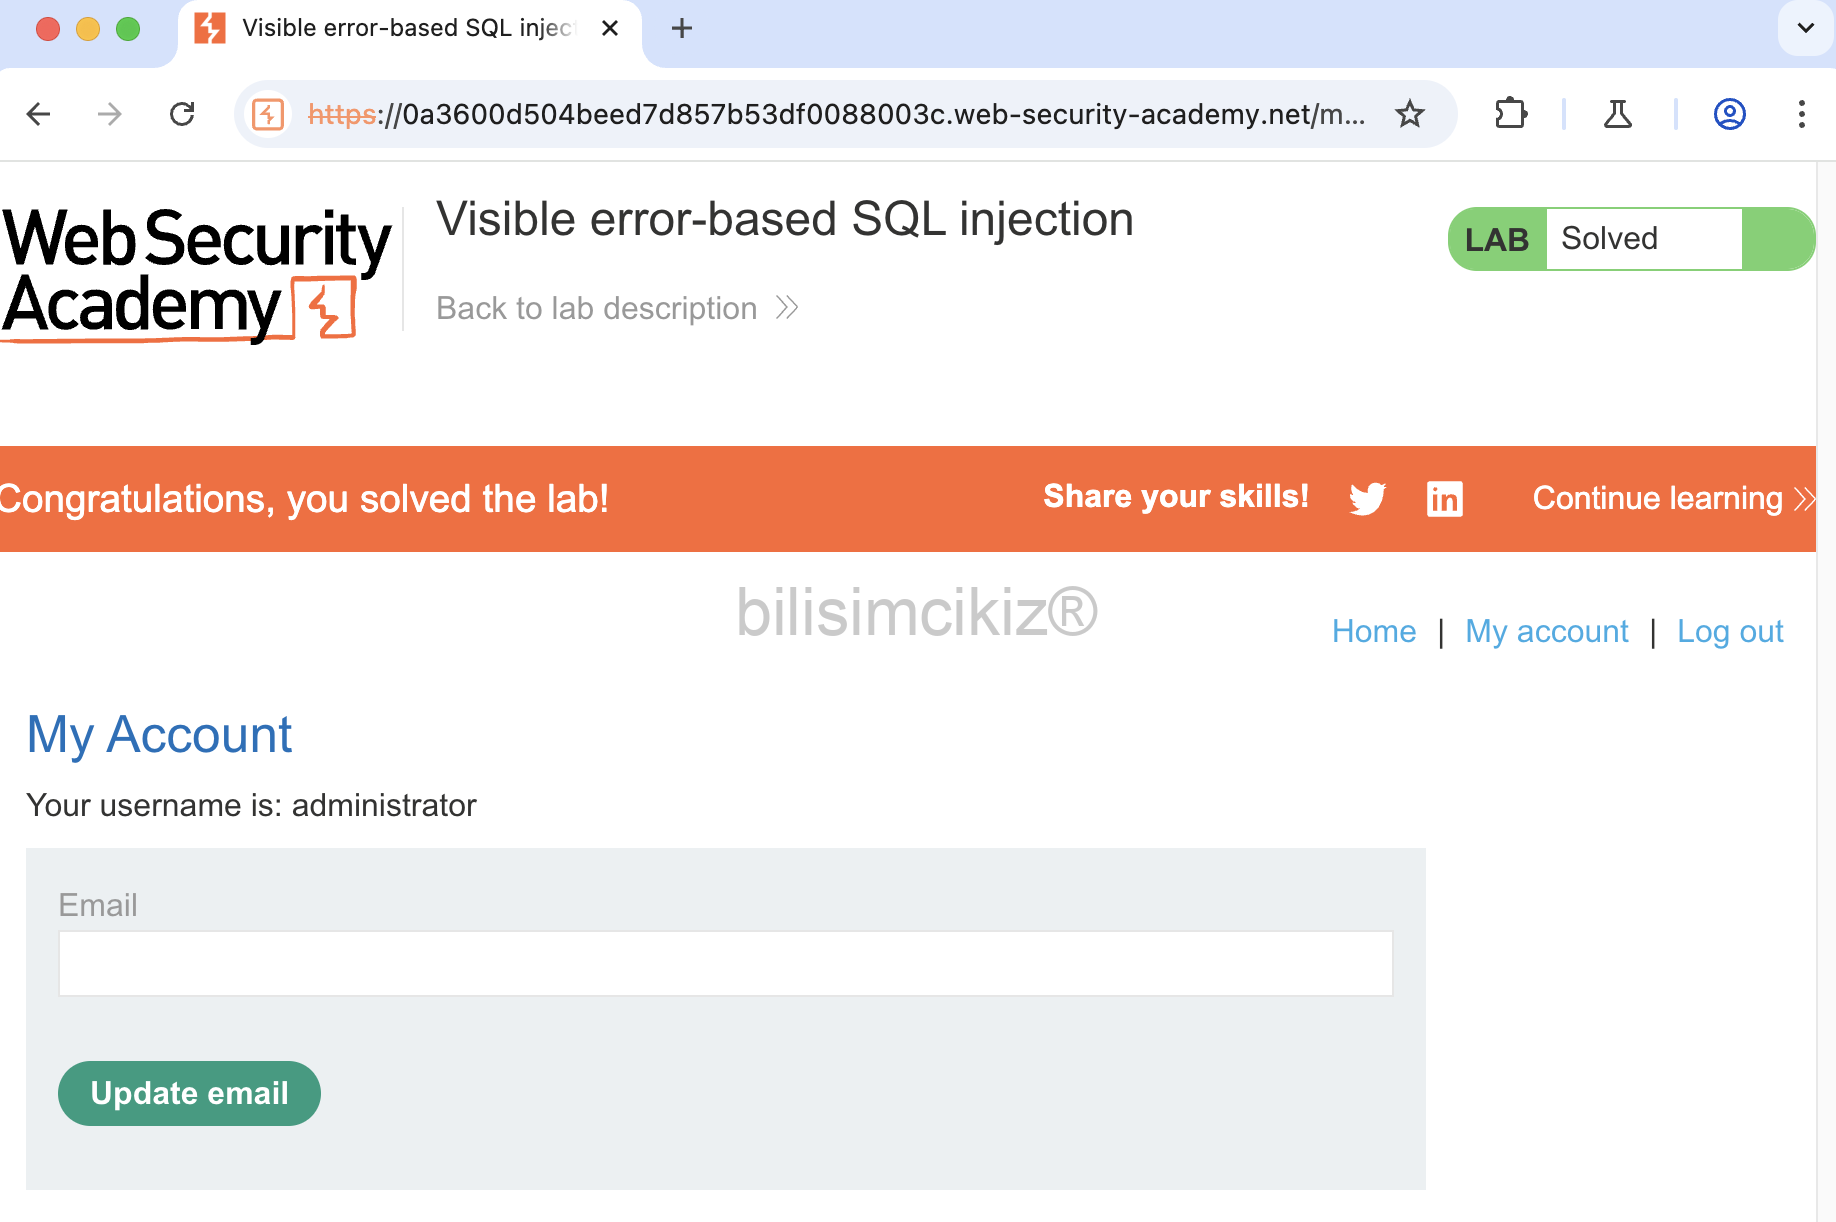Click the Update email button

click(x=189, y=1093)
